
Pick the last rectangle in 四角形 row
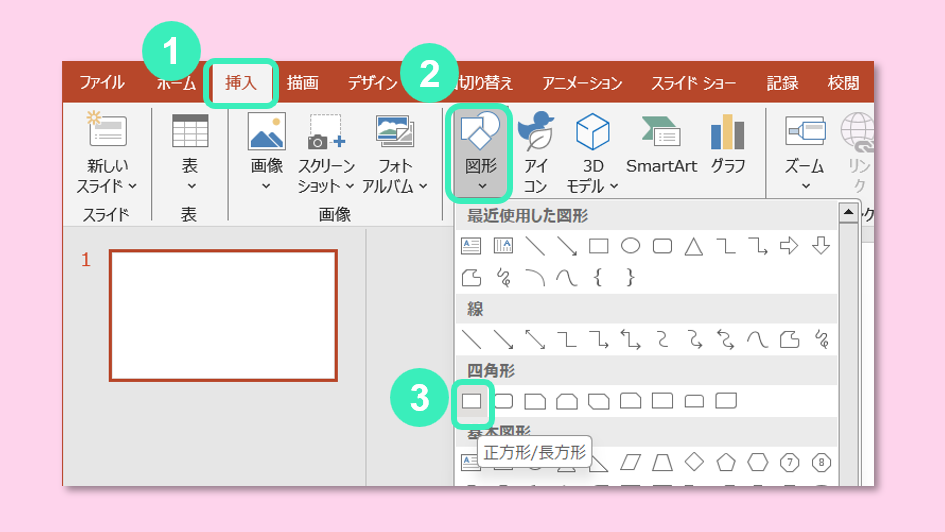coord(726,401)
